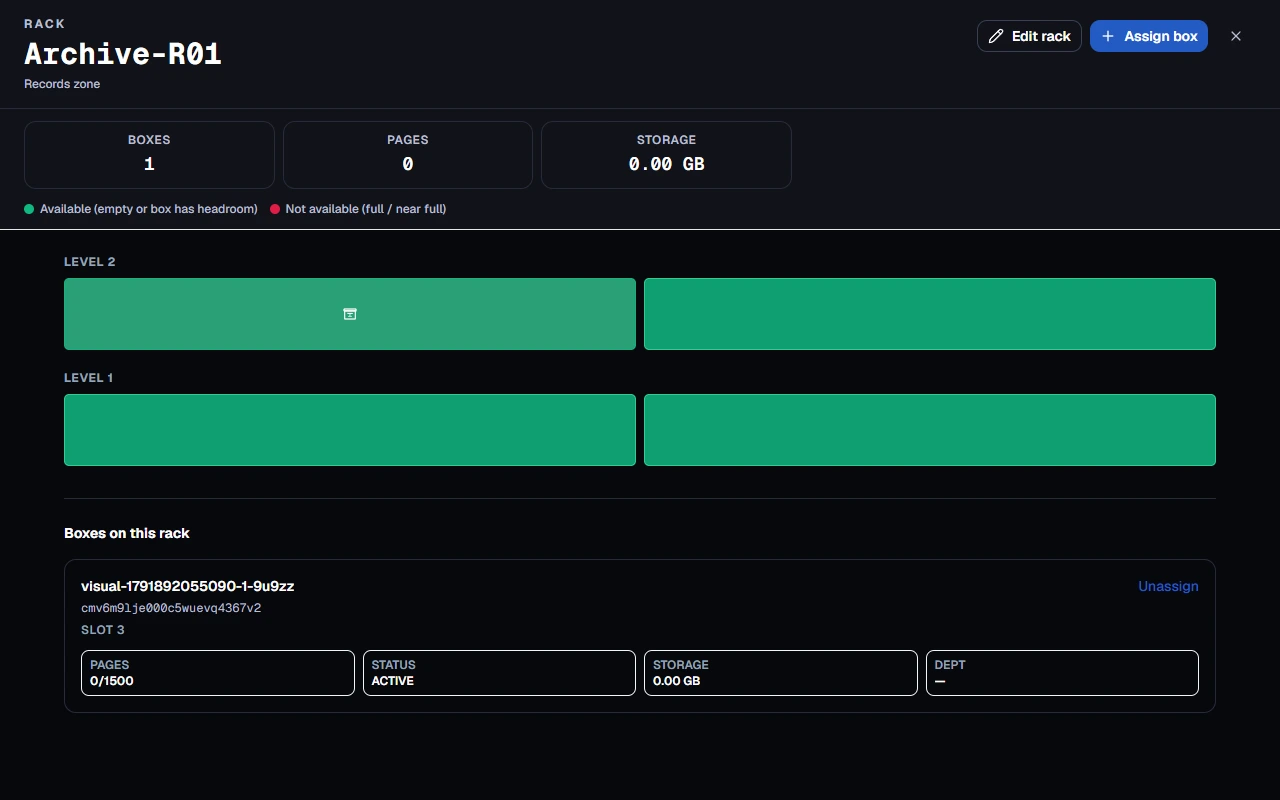This screenshot has height=800, width=1280.
Task: Click the archive box icon in Level 2
Action: [x=350, y=314]
